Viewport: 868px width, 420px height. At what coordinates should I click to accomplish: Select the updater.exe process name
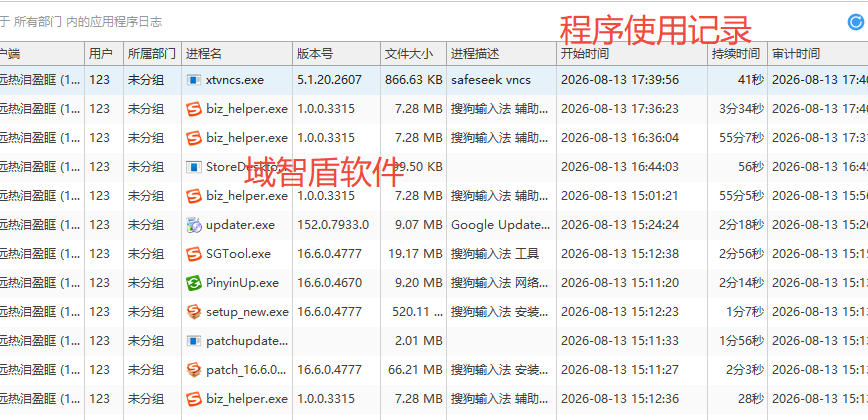[x=240, y=225]
